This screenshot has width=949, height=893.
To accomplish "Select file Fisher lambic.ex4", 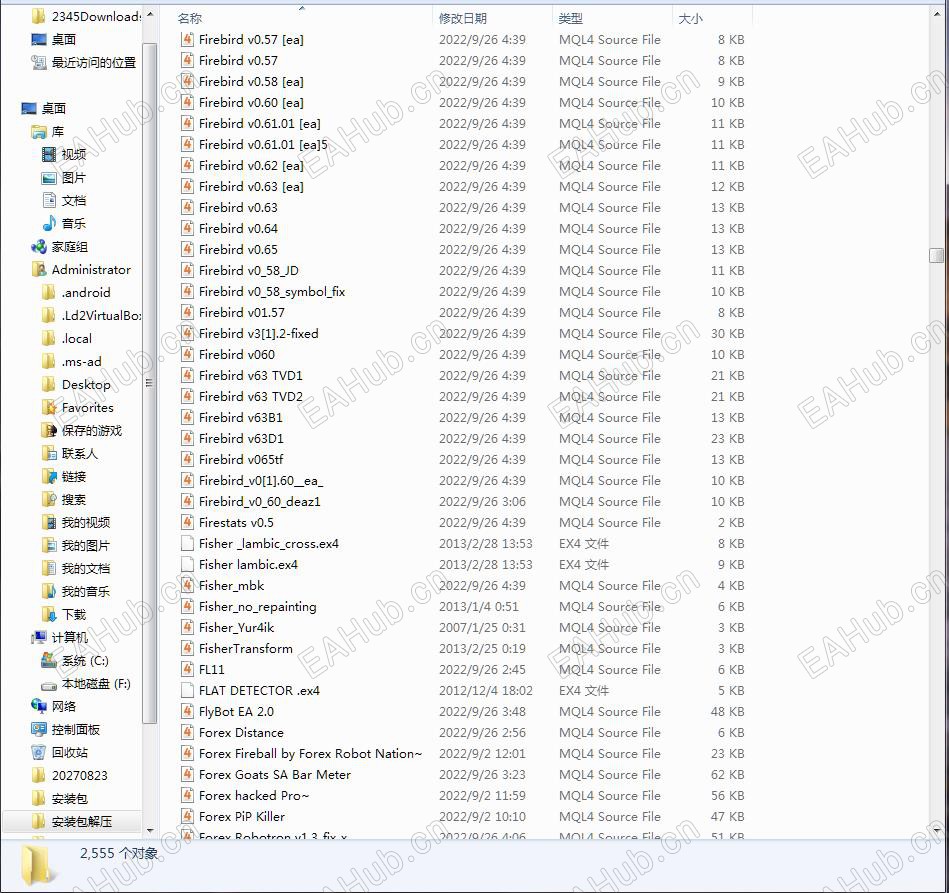I will pyautogui.click(x=248, y=565).
